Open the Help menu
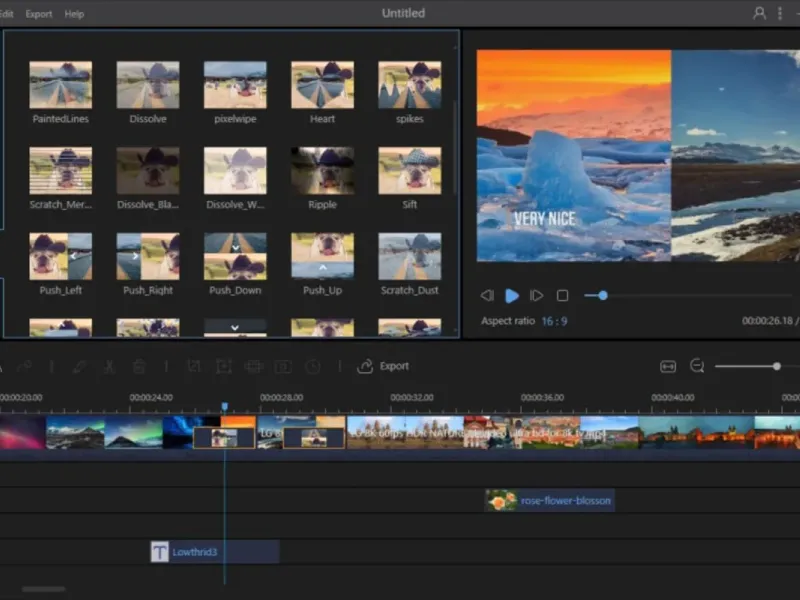 (x=74, y=14)
